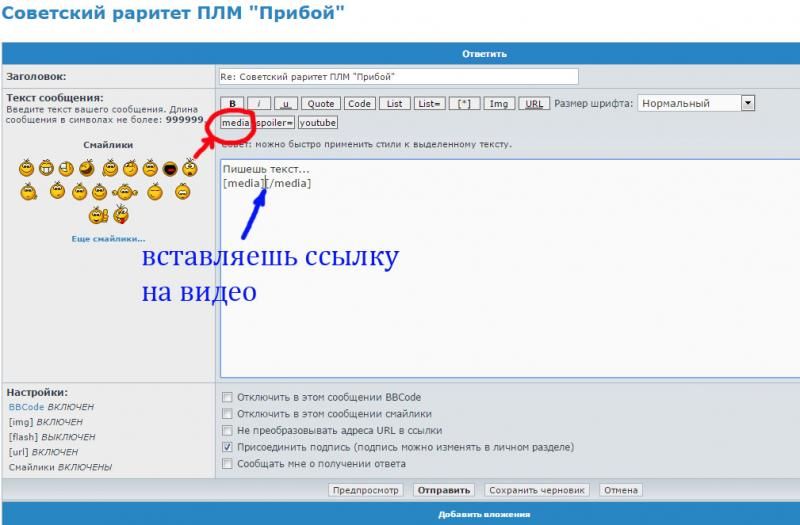The image size is (800, 525).
Task: Click the Img BBCode button
Action: tap(499, 104)
